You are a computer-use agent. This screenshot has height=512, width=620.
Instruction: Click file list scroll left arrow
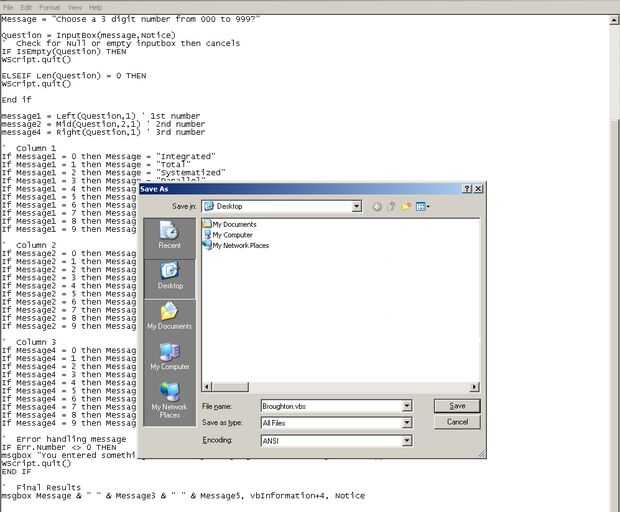pyautogui.click(x=207, y=387)
